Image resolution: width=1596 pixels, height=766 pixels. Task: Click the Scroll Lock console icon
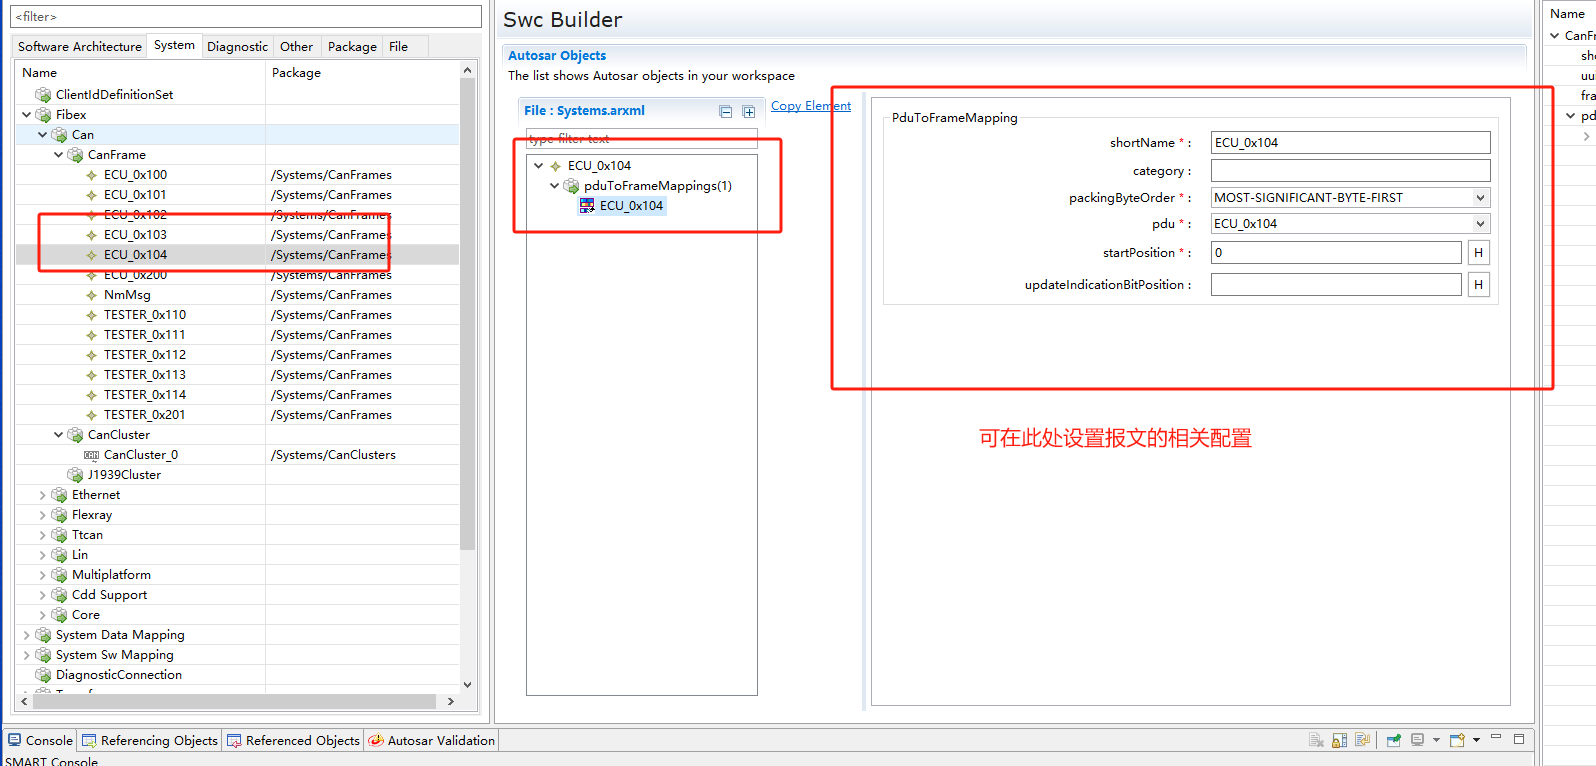click(1339, 740)
